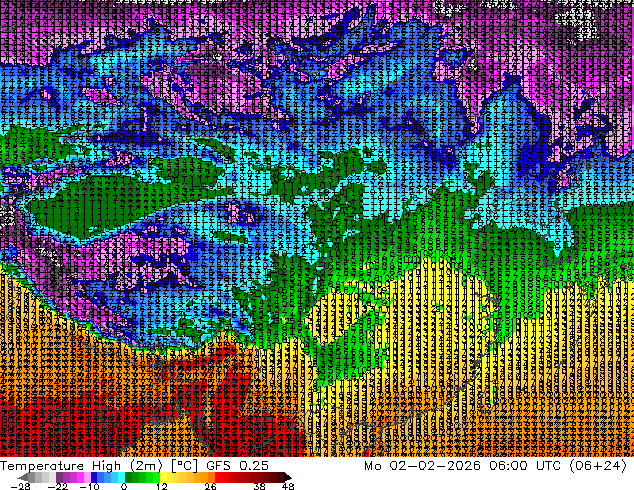Click the -10 legend scale value
634x490 pixels.
click(x=89, y=486)
